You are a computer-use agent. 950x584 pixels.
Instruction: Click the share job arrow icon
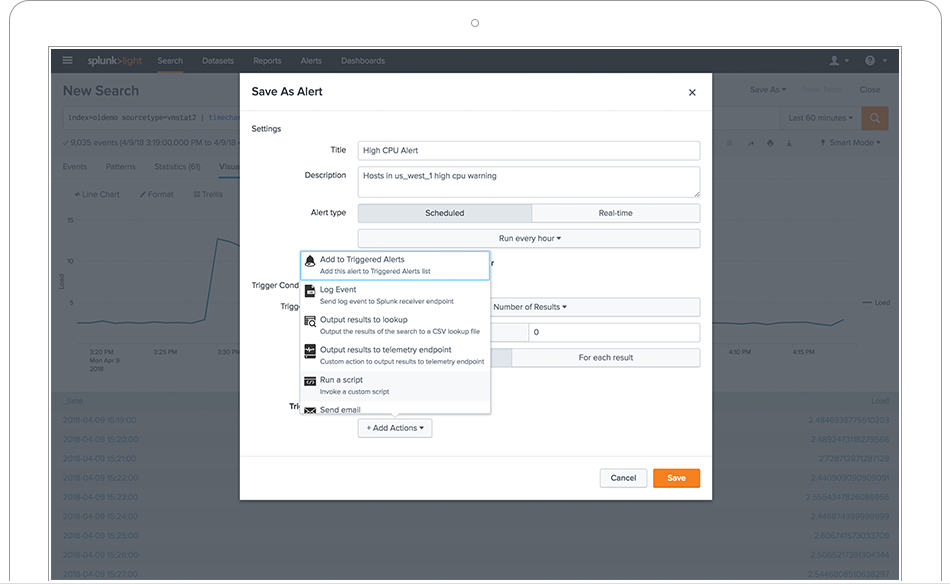point(751,143)
